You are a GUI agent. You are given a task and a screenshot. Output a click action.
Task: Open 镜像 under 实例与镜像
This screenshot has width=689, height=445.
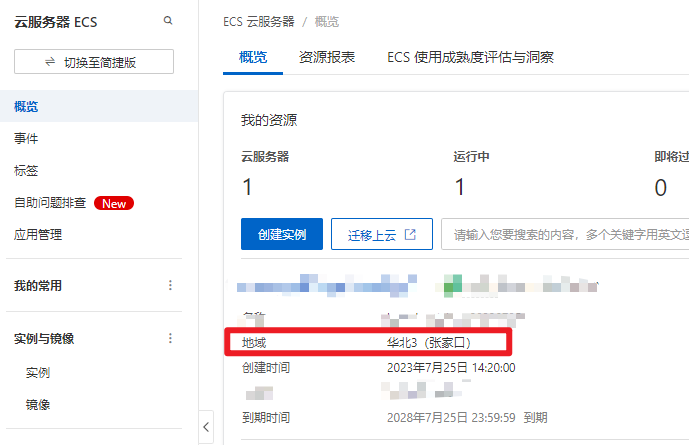38,405
